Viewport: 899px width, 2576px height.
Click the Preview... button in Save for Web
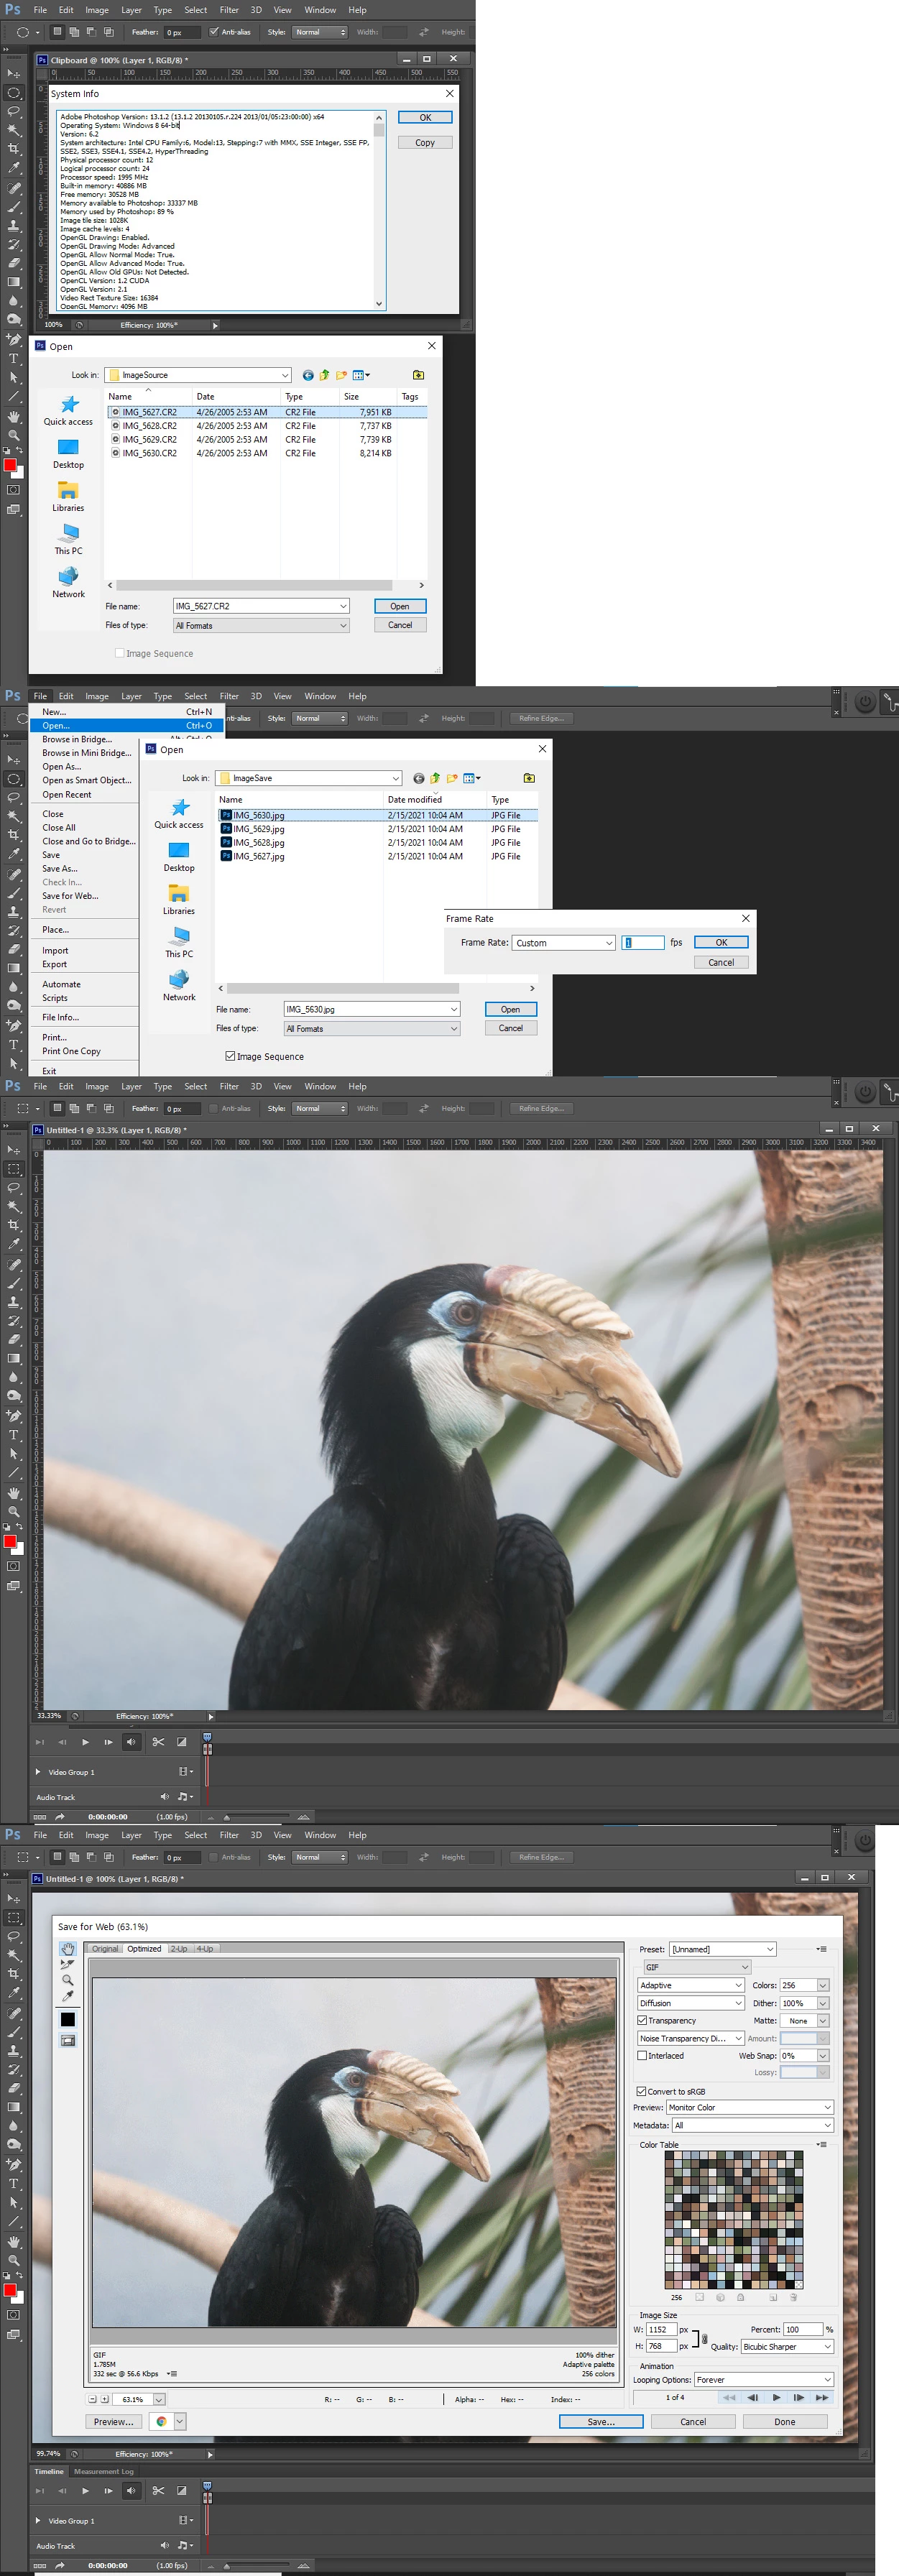click(x=113, y=2422)
